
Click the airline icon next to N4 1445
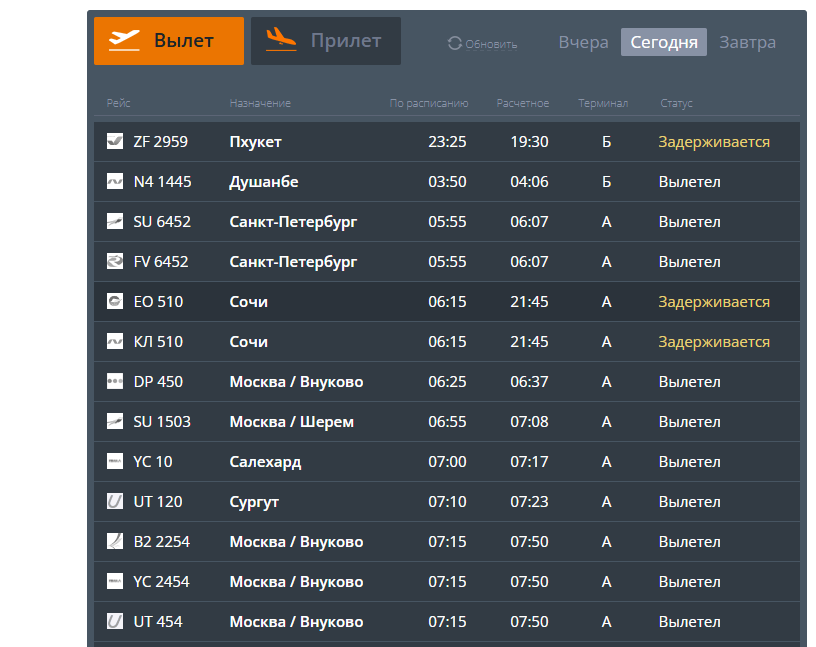pyautogui.click(x=115, y=182)
